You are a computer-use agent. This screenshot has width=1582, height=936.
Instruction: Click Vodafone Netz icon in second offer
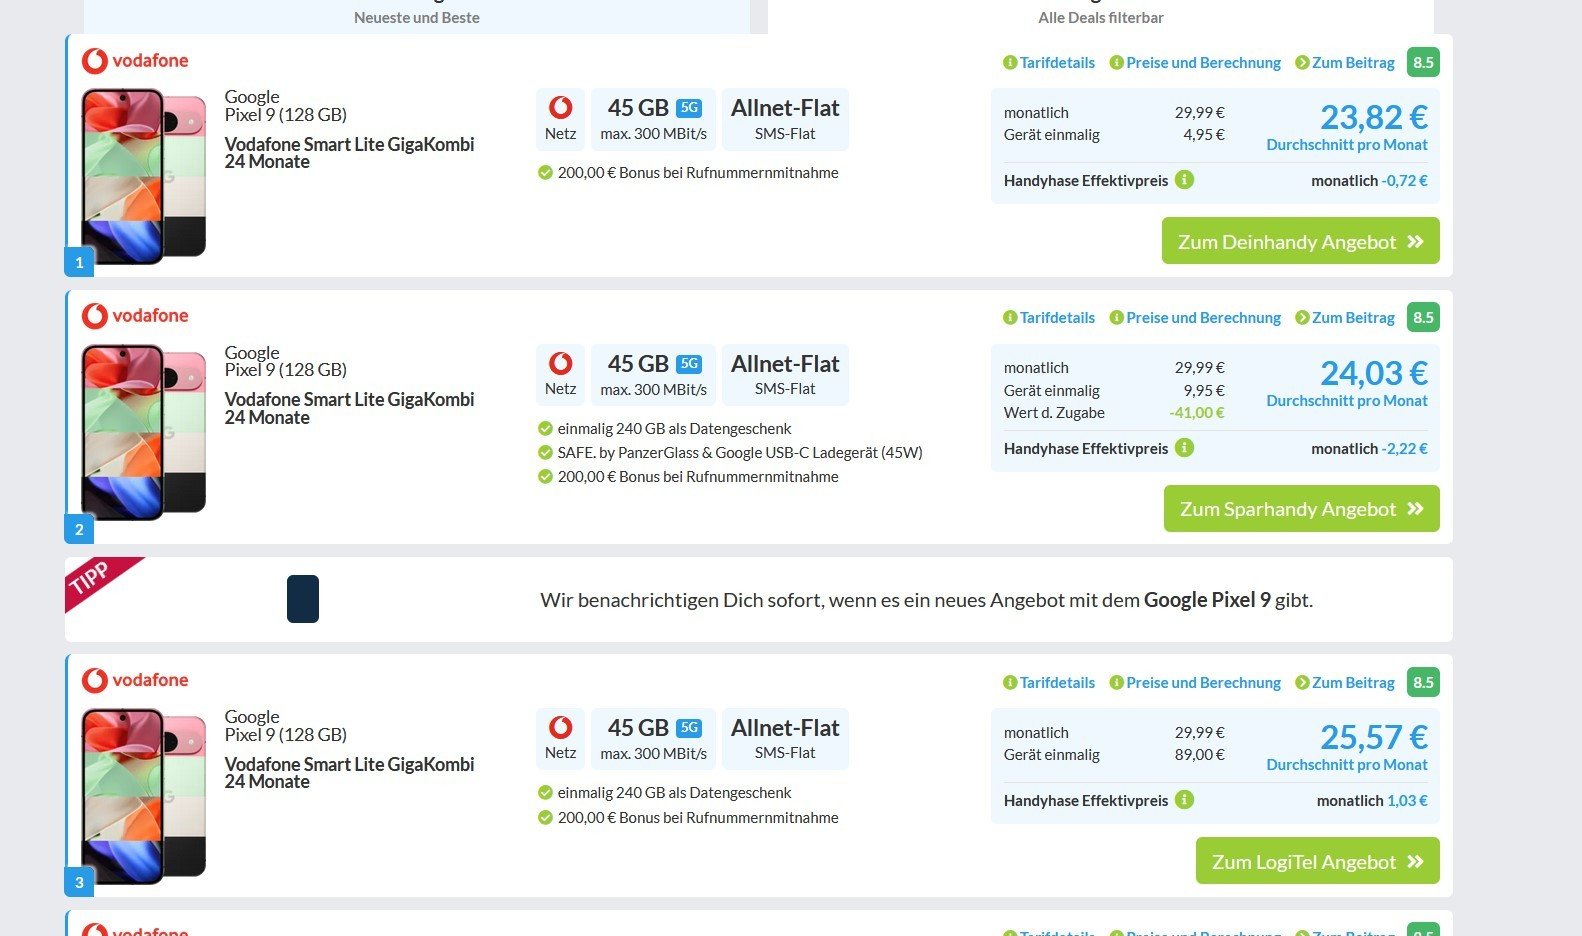(560, 363)
